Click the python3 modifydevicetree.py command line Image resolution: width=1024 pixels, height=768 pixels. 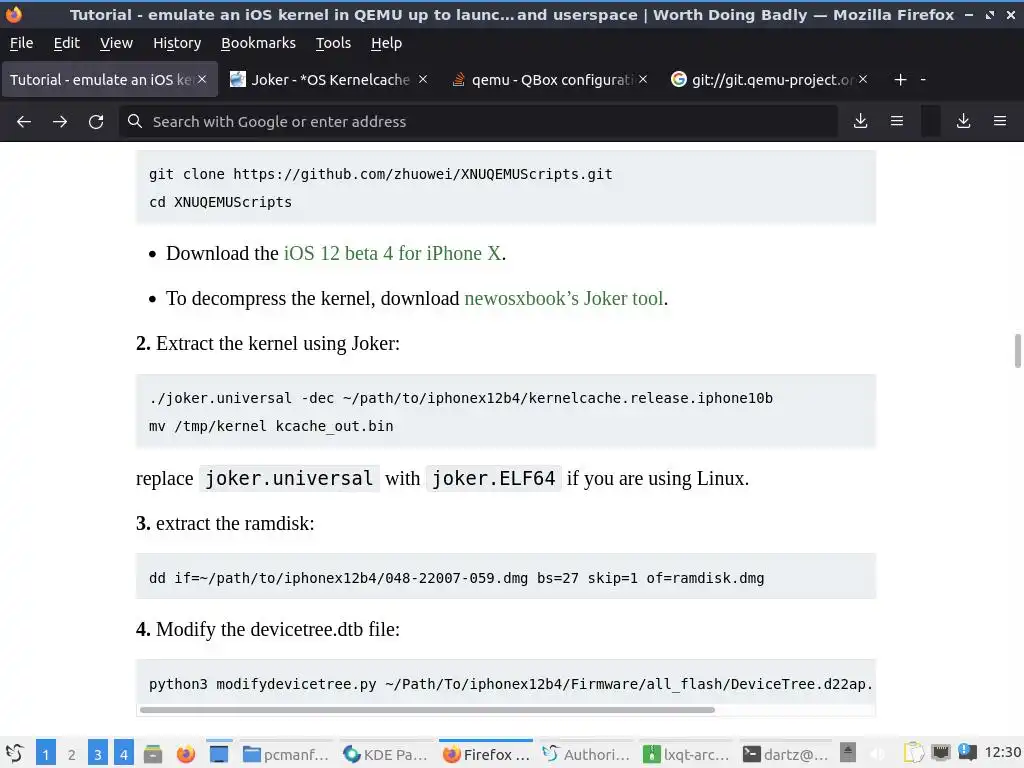(511, 684)
